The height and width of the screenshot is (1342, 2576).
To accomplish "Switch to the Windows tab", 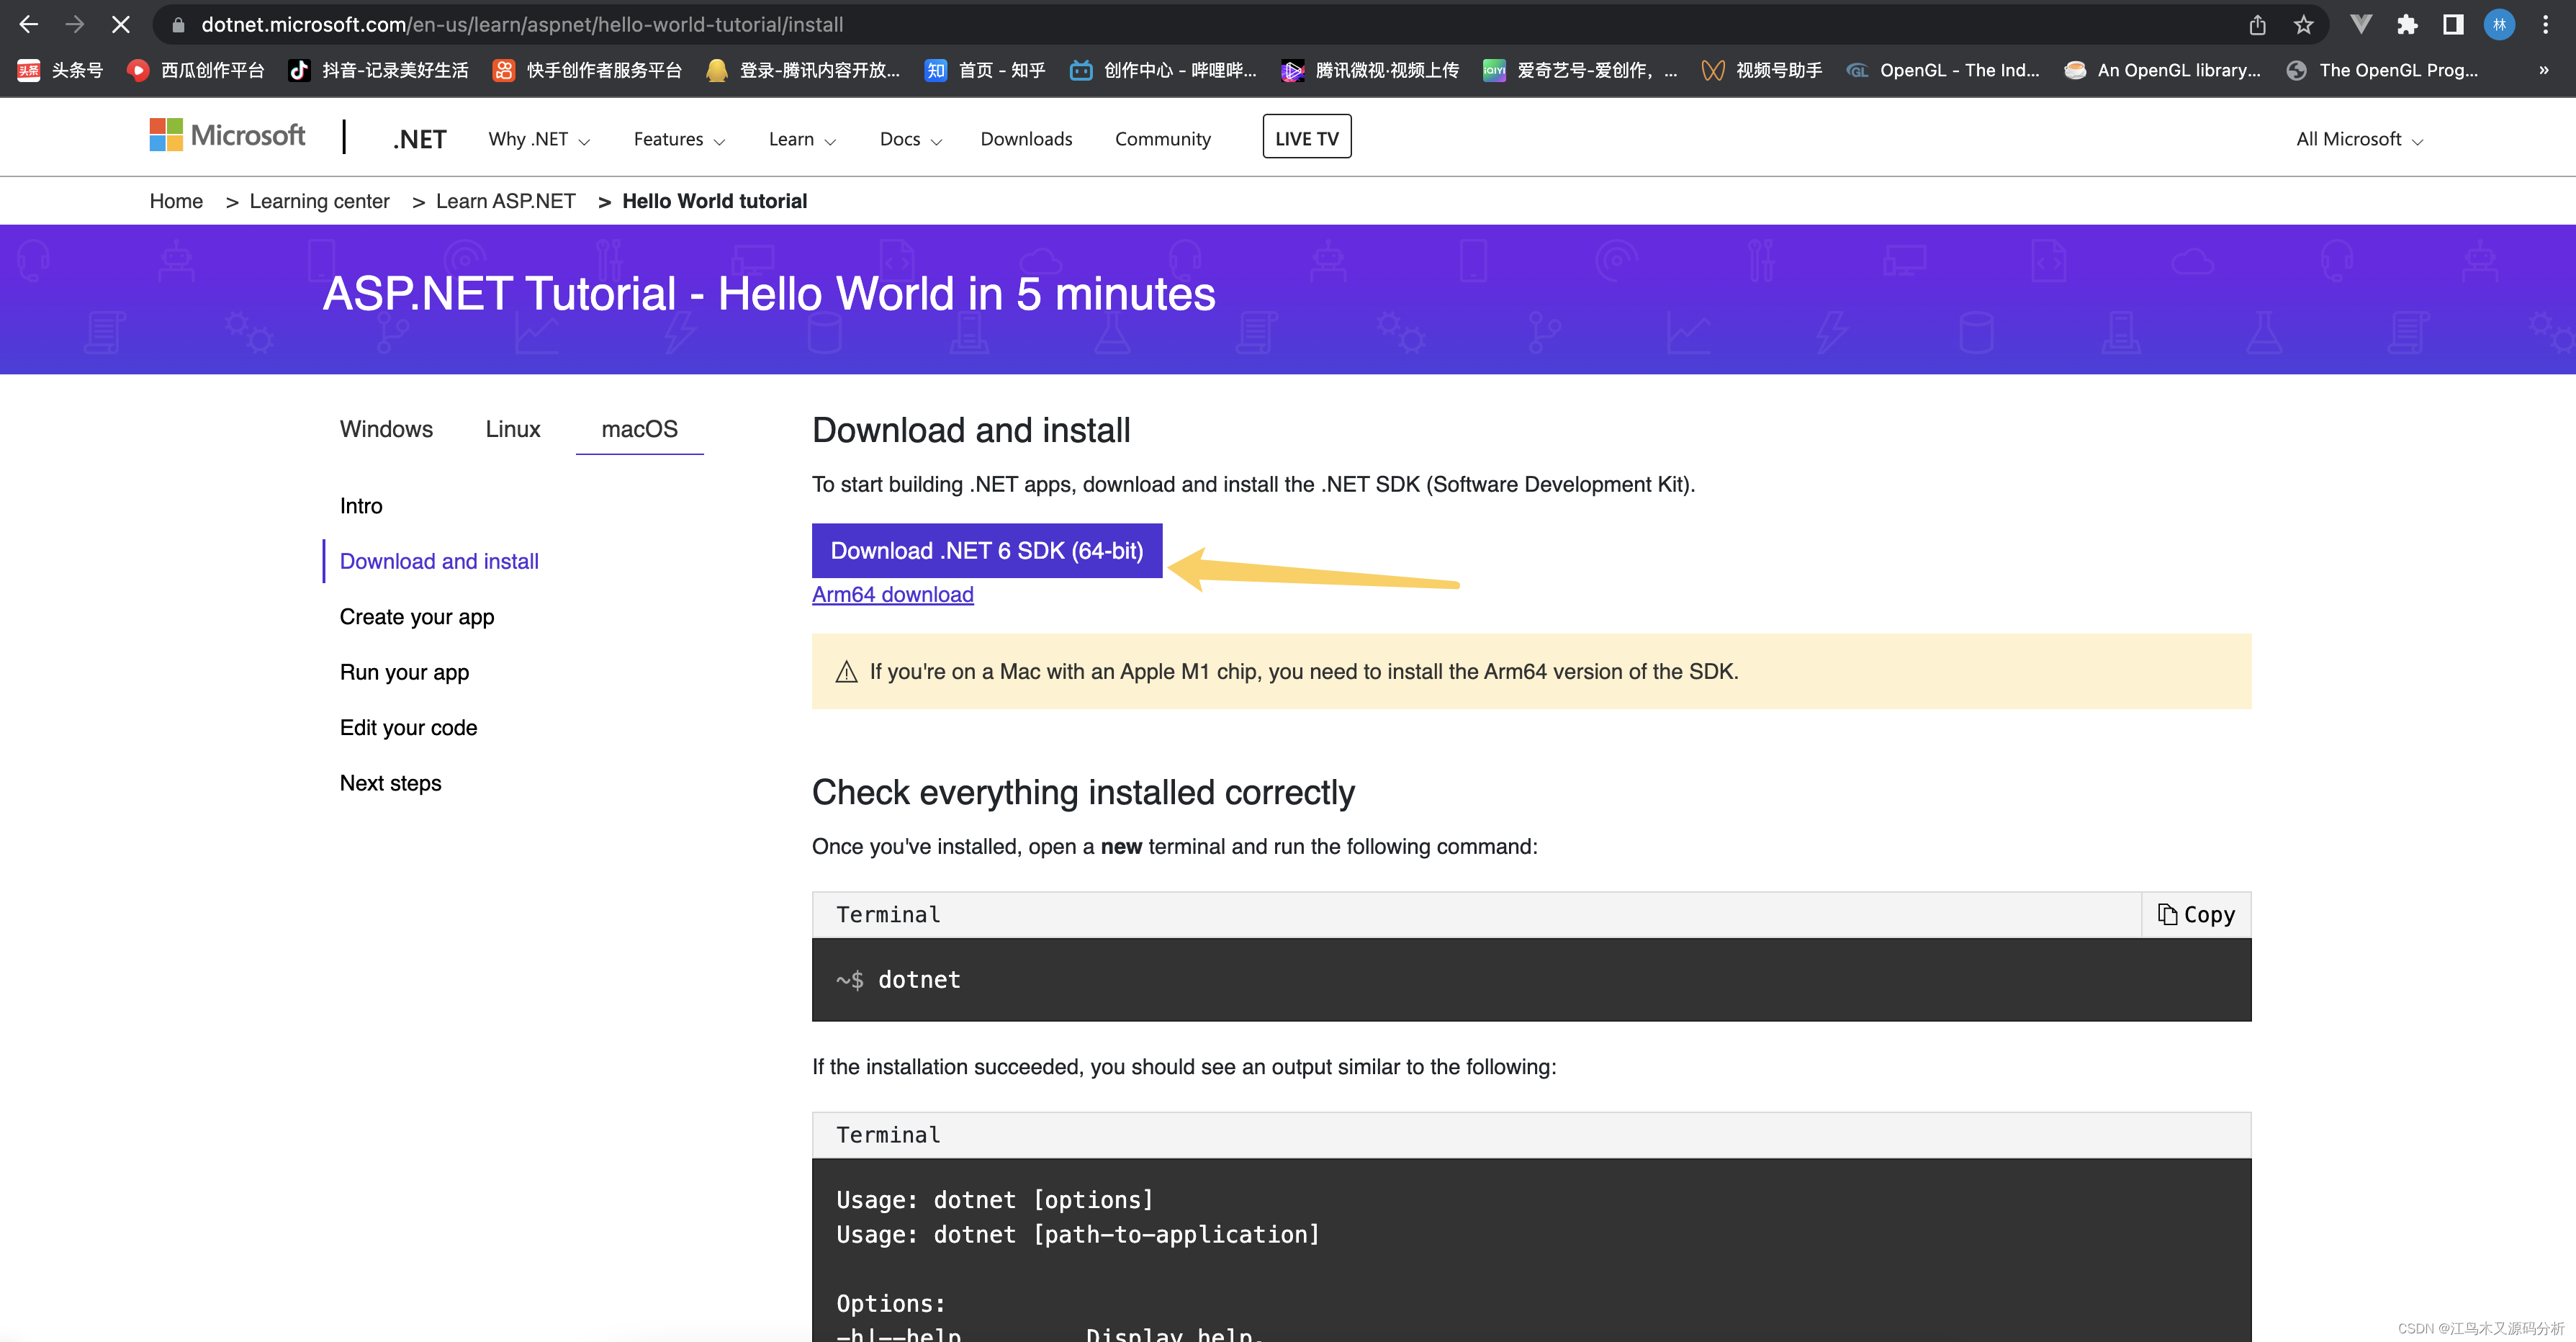I will 386,429.
